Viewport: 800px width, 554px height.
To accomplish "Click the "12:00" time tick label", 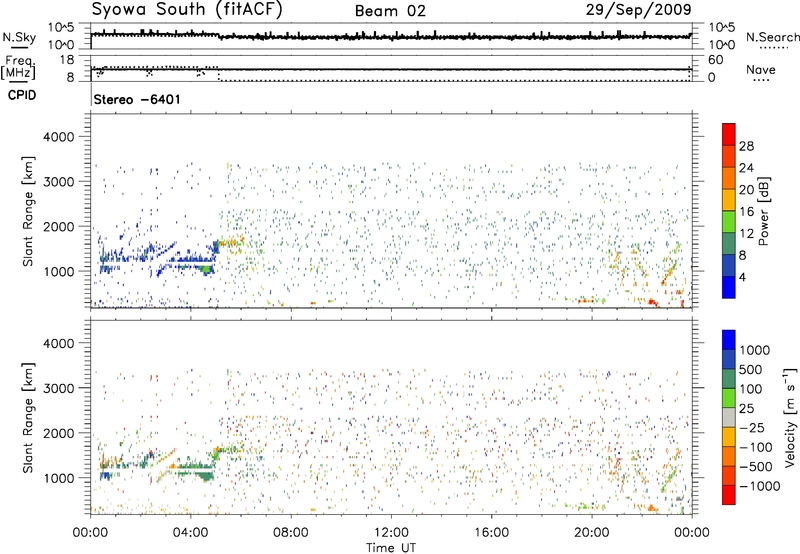I will tap(391, 533).
